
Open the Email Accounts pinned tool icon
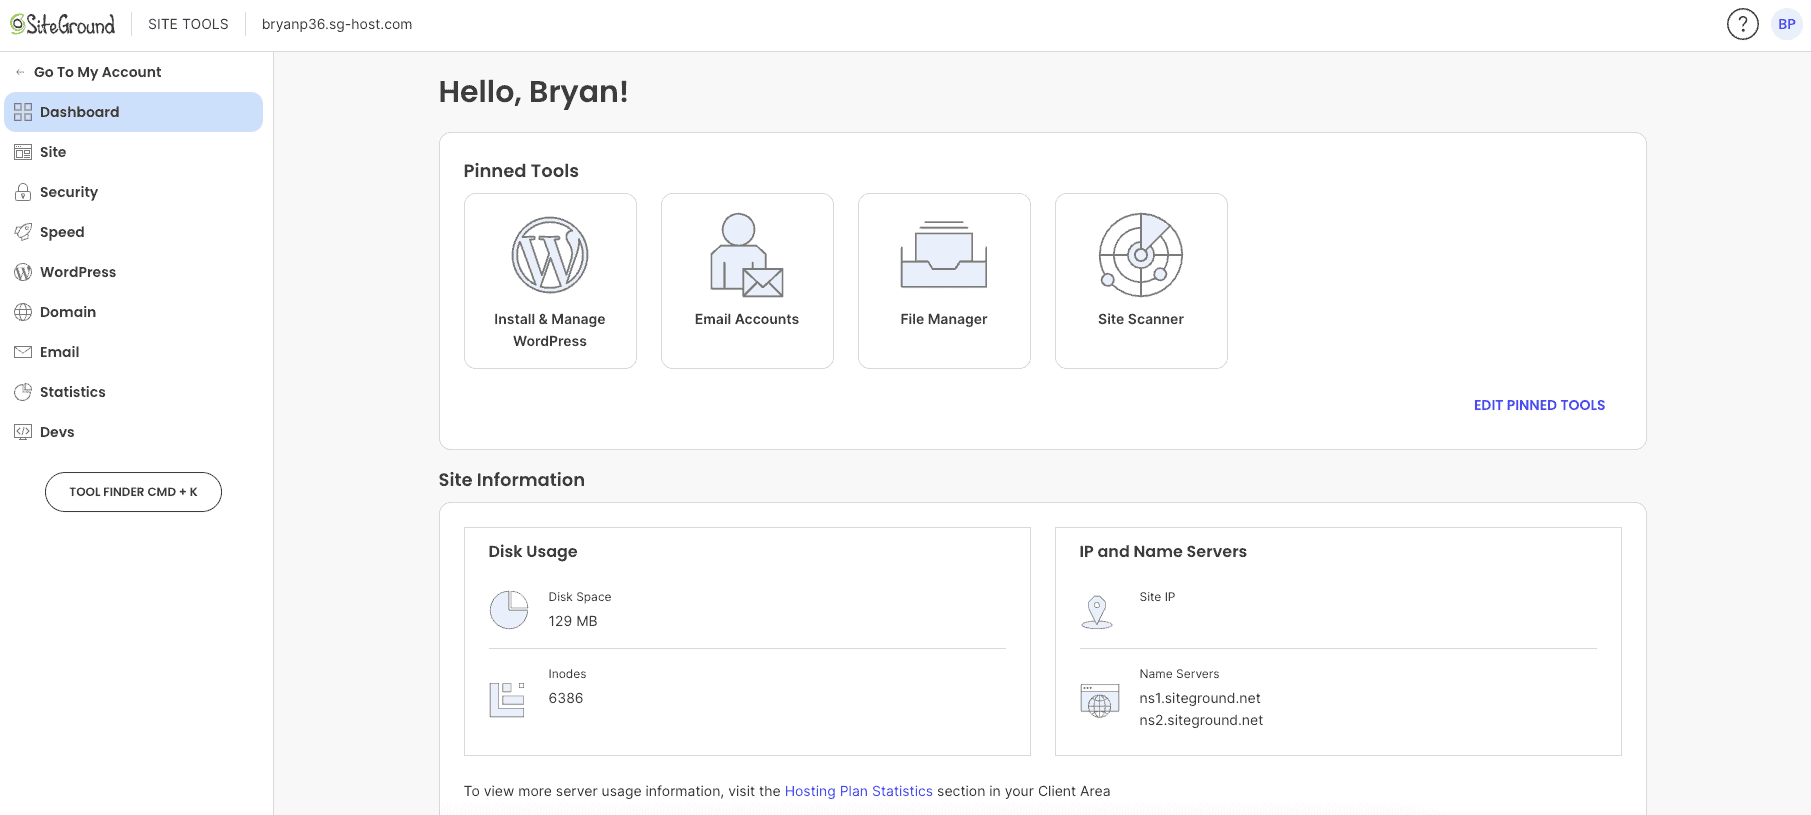pyautogui.click(x=746, y=255)
